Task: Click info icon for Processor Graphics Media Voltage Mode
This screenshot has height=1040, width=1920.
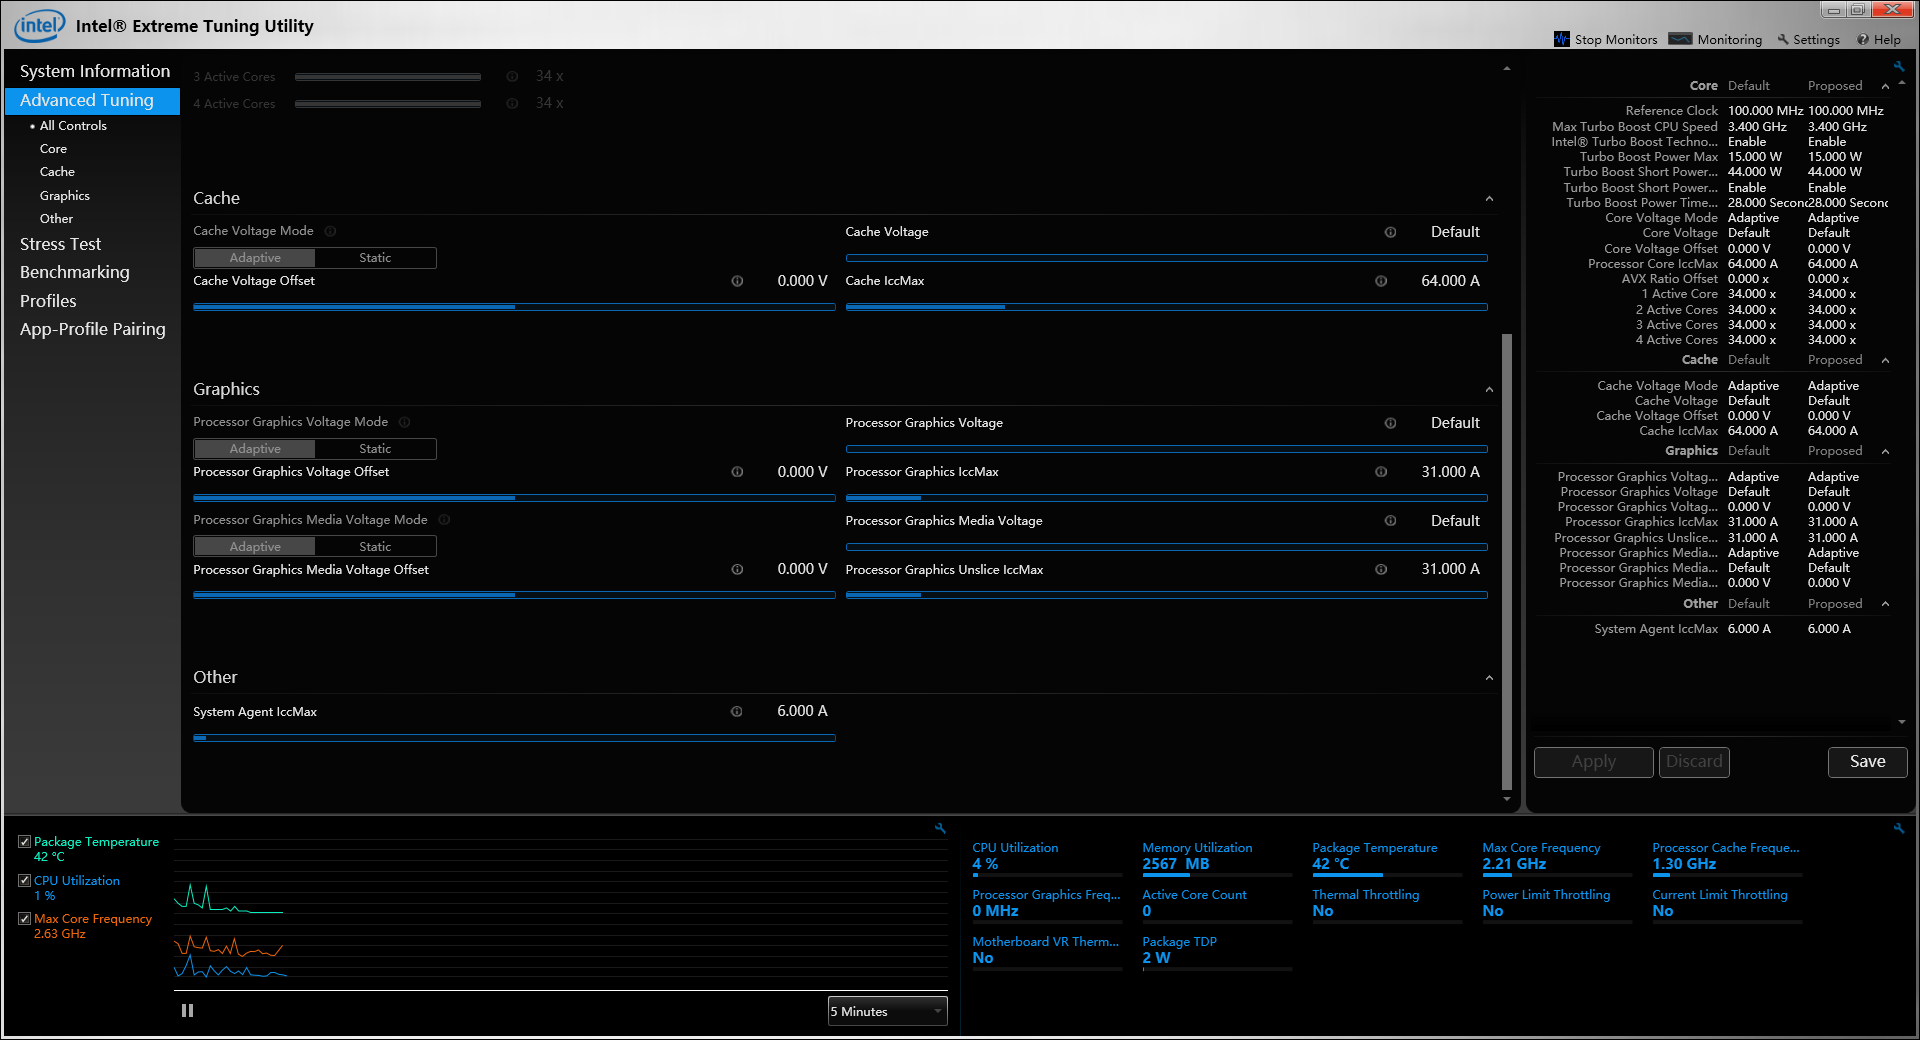Action: pos(444,520)
